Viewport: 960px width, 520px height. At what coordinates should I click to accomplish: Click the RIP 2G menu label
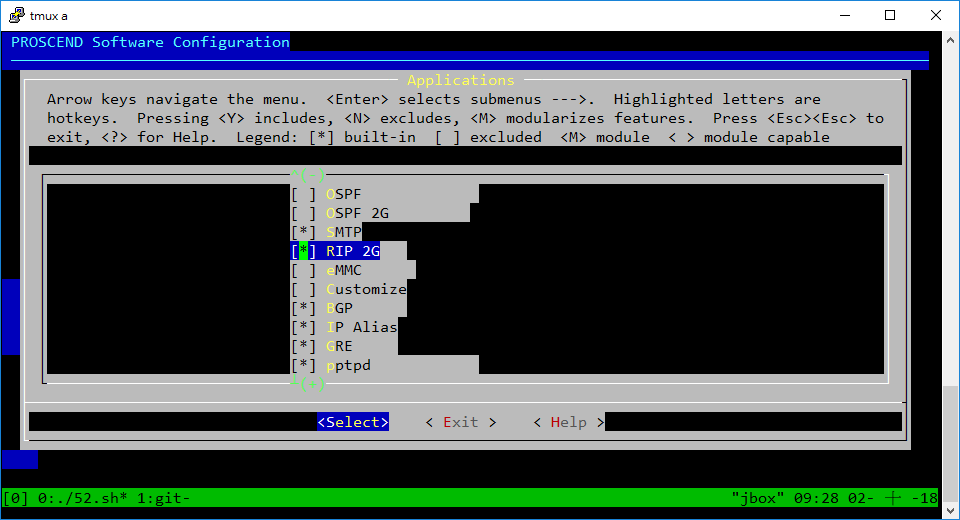coord(353,251)
